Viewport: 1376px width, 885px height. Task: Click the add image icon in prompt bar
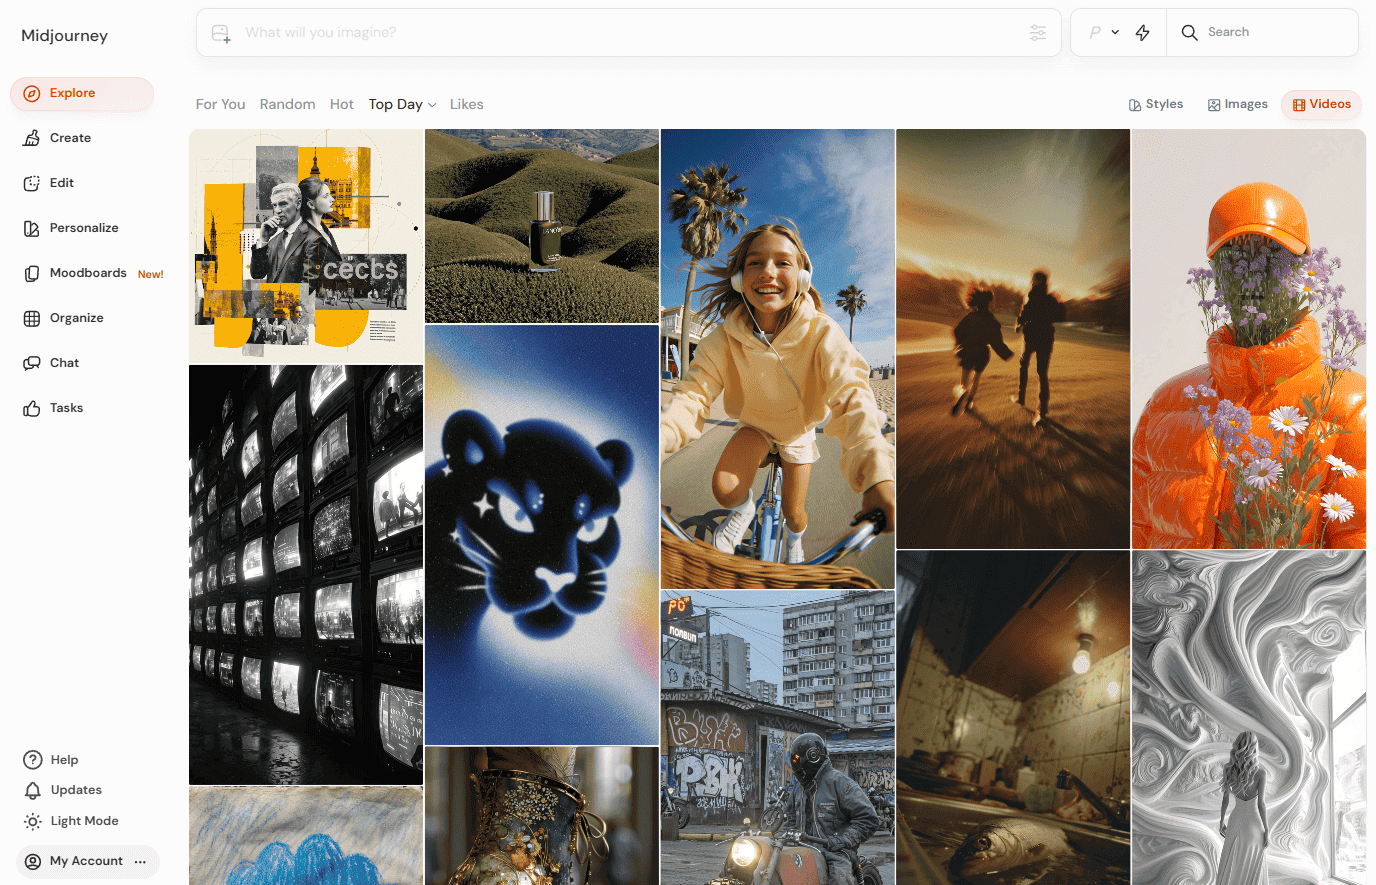tap(221, 33)
